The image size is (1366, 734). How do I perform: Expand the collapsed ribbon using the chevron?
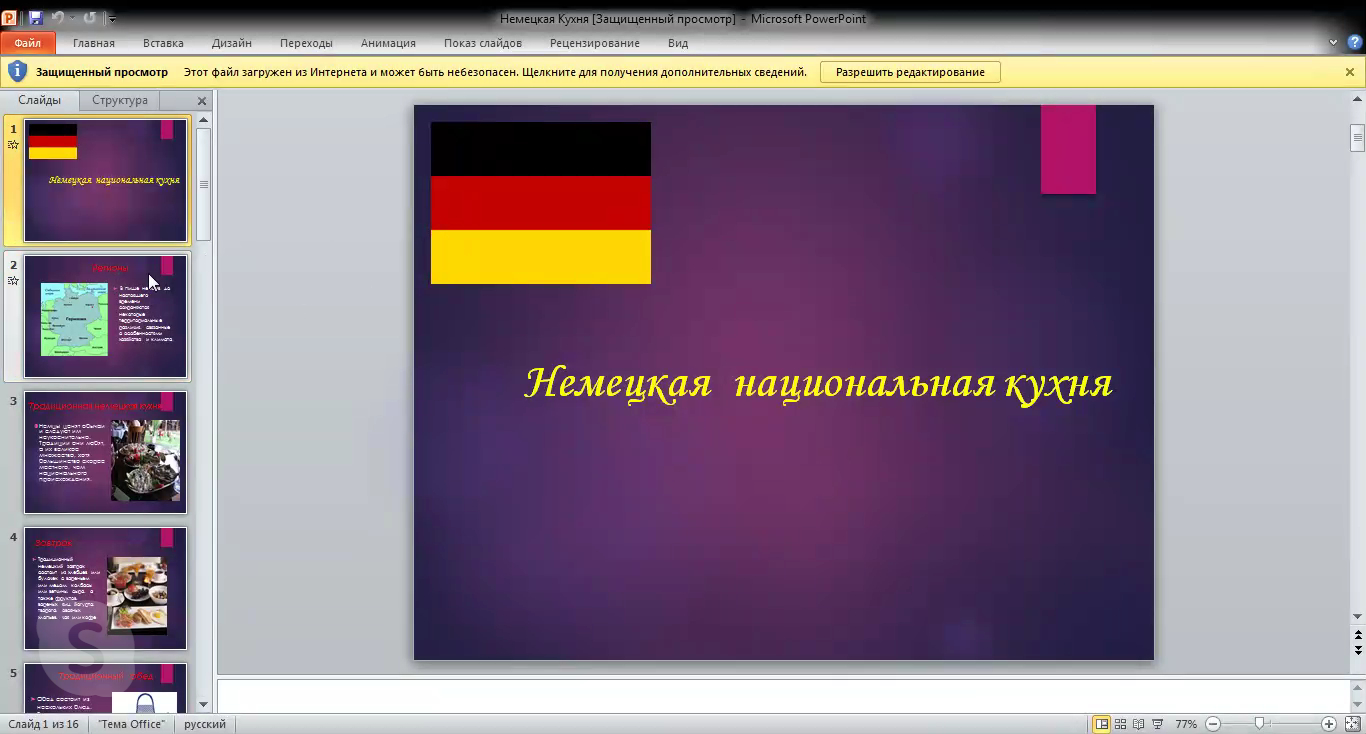click(1333, 43)
